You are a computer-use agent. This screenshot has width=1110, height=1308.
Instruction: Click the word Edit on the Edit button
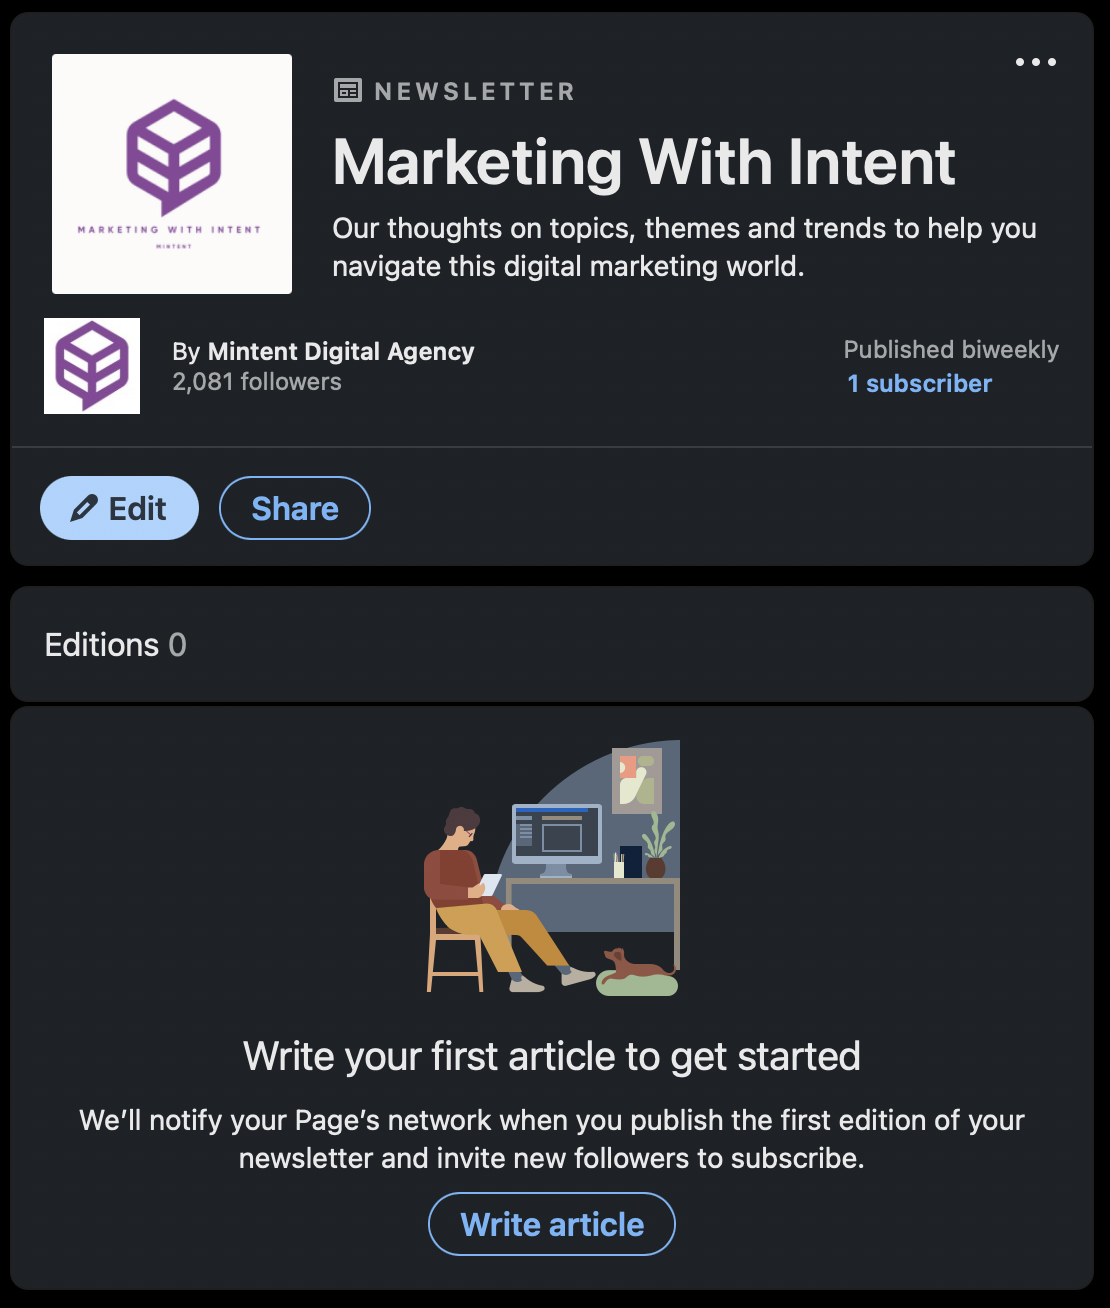pos(137,509)
